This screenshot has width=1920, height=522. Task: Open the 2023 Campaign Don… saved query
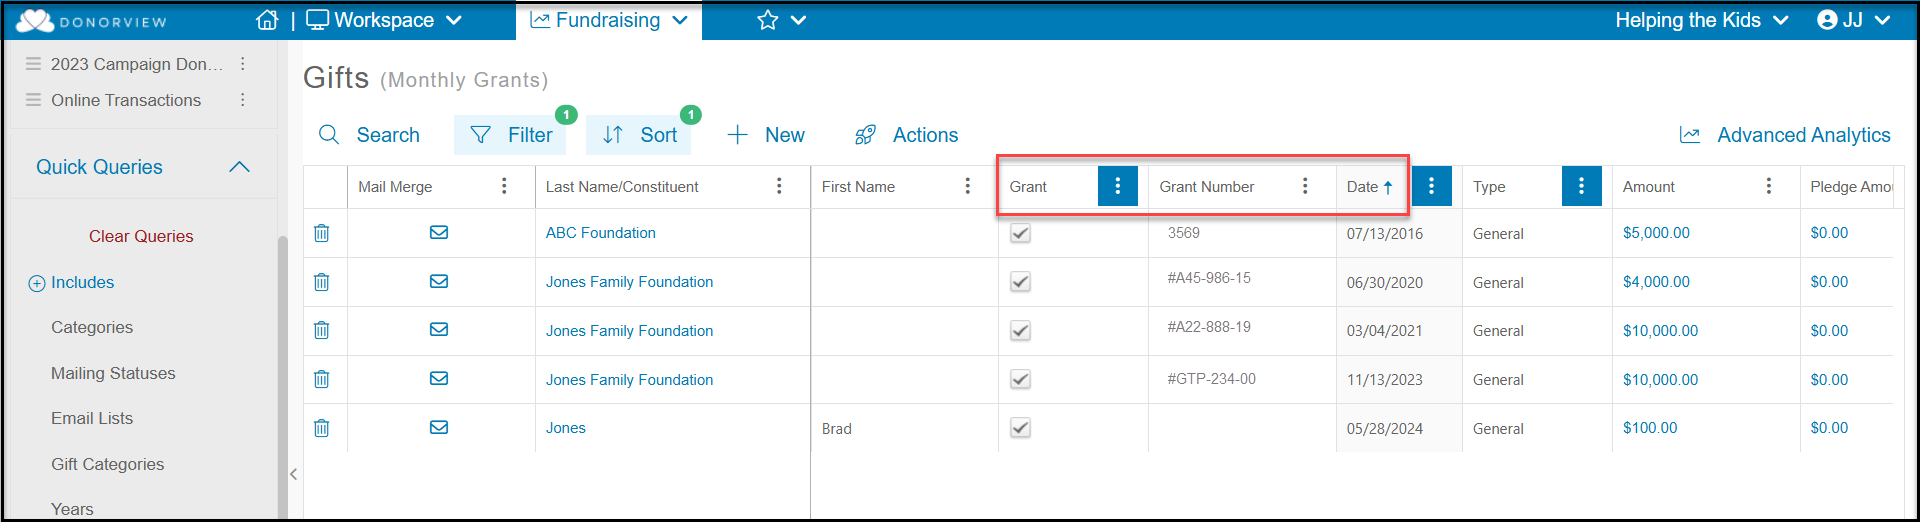(137, 64)
